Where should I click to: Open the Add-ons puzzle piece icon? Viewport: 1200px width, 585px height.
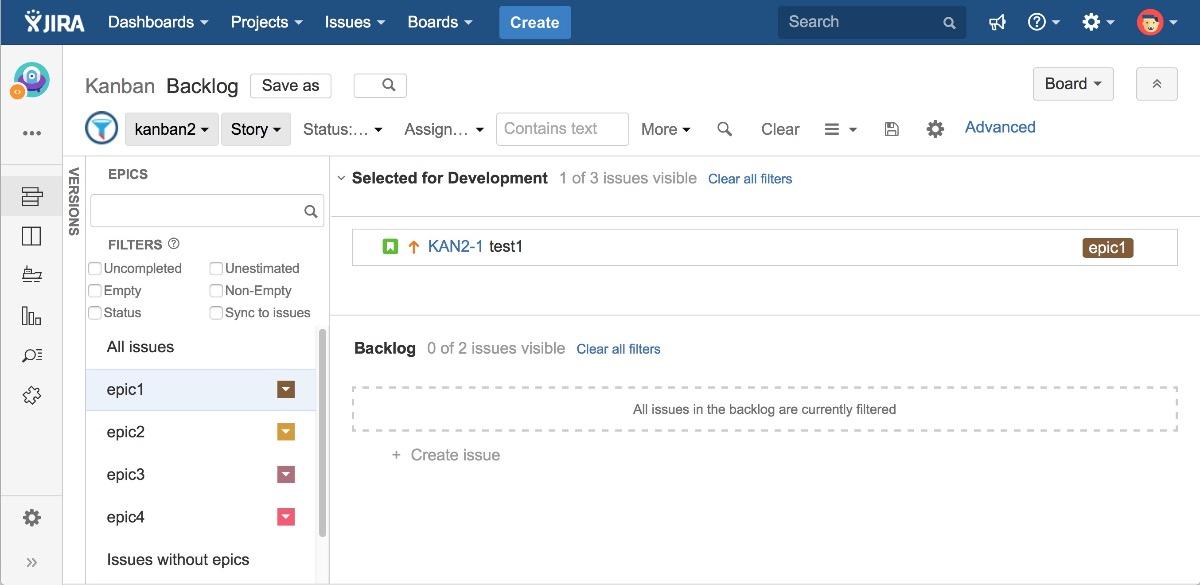pos(31,396)
